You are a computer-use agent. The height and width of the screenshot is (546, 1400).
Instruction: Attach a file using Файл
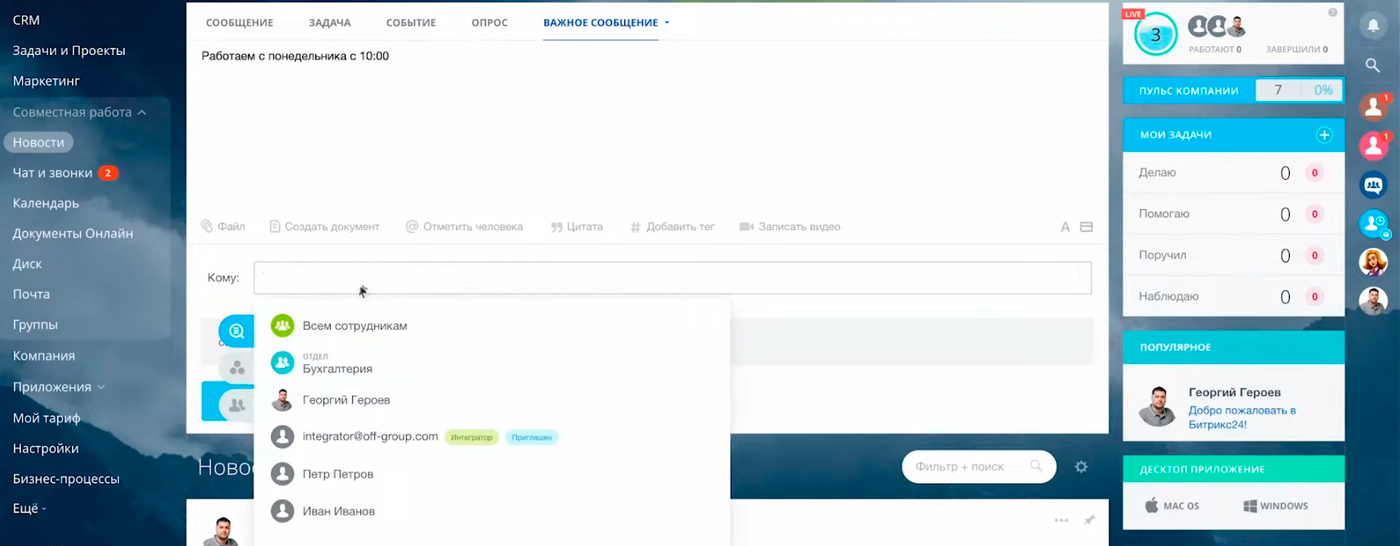tap(223, 227)
